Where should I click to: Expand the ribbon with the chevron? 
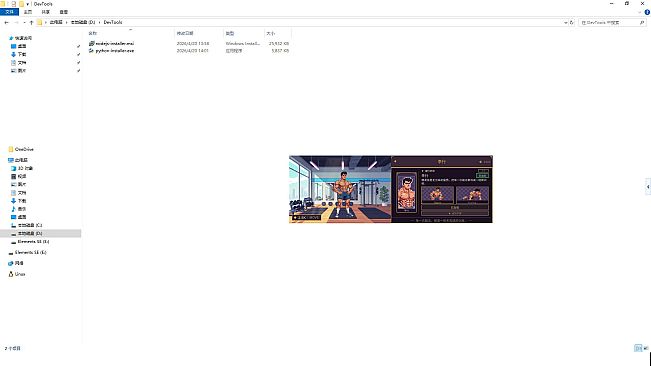click(x=640, y=12)
